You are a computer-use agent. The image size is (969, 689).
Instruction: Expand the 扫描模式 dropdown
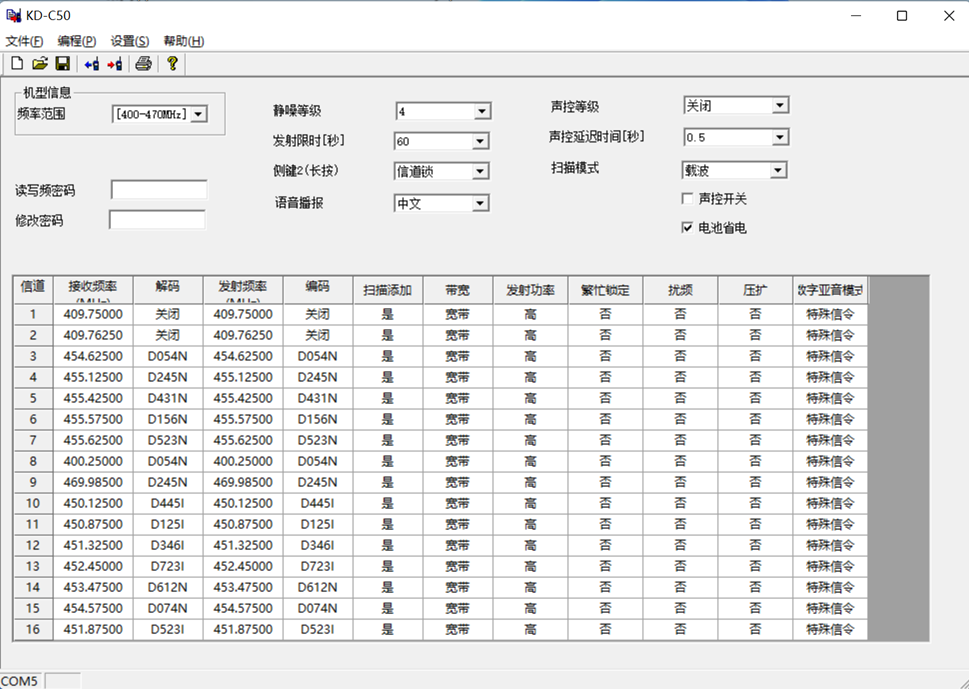click(x=779, y=171)
